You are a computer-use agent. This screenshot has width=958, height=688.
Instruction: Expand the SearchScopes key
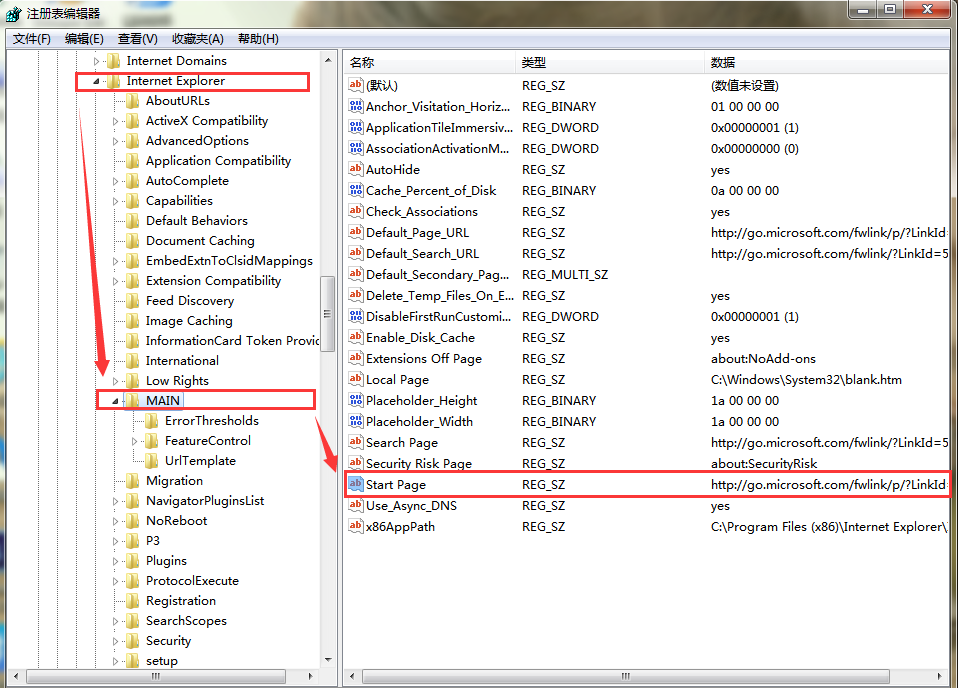(x=115, y=621)
